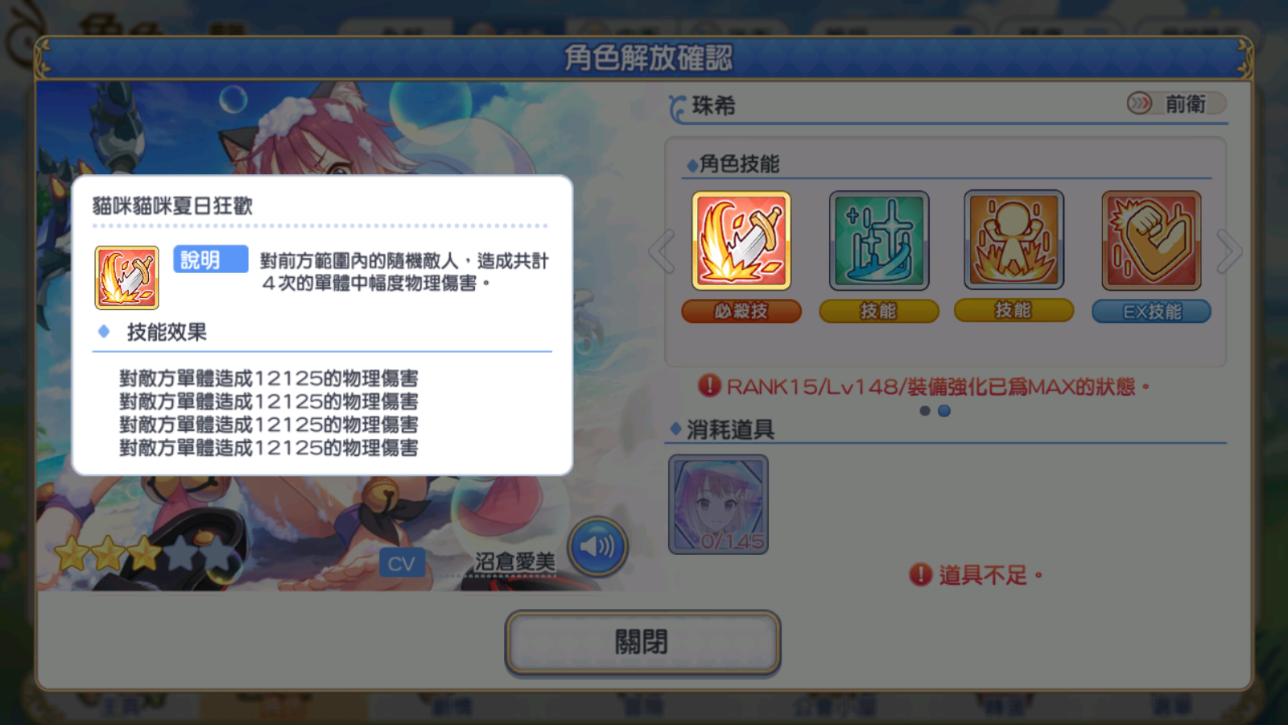Select the EX技能 flexing arm icon
1288x725 pixels.
1151,241
